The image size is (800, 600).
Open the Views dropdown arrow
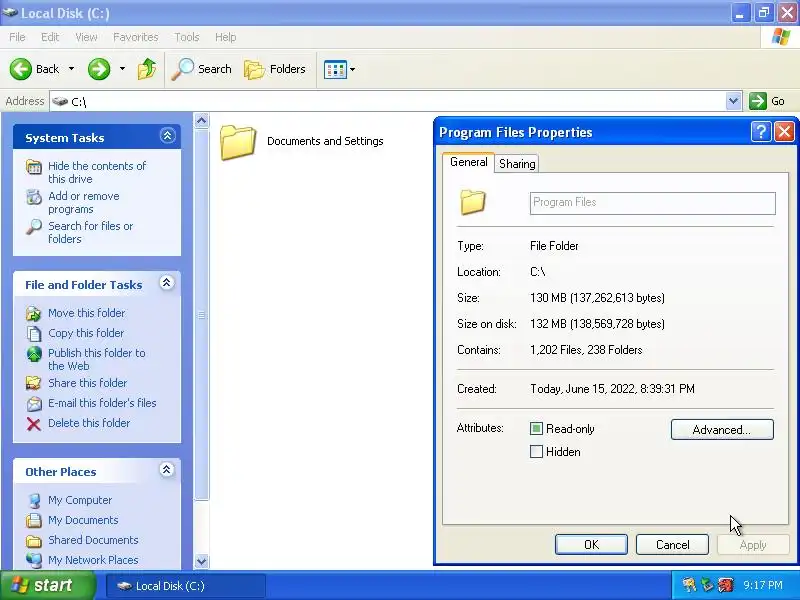point(353,69)
